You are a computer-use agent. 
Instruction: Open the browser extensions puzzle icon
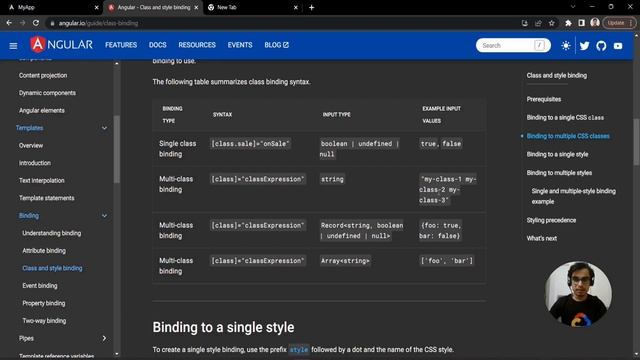point(568,23)
